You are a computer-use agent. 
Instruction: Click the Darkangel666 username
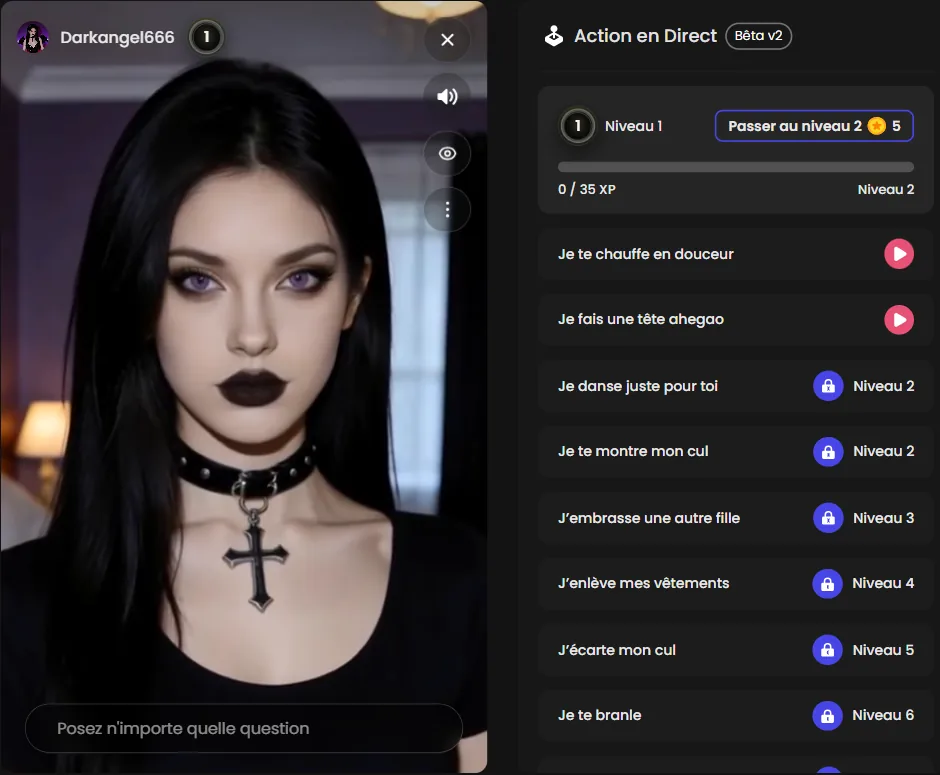pos(118,37)
